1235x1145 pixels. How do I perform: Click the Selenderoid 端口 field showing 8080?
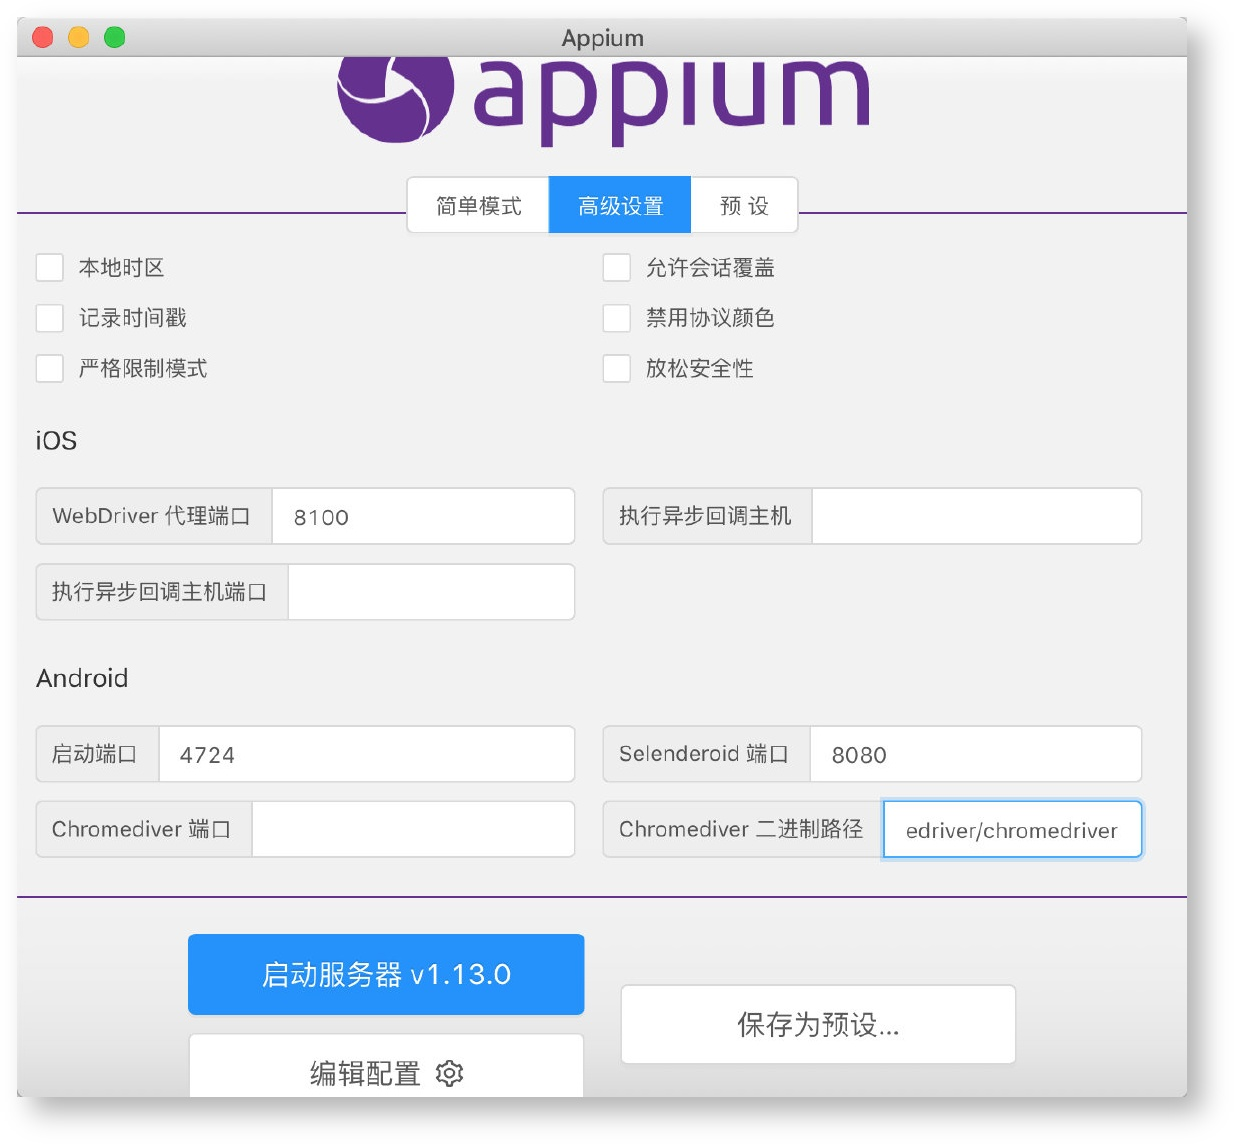[x=975, y=754]
